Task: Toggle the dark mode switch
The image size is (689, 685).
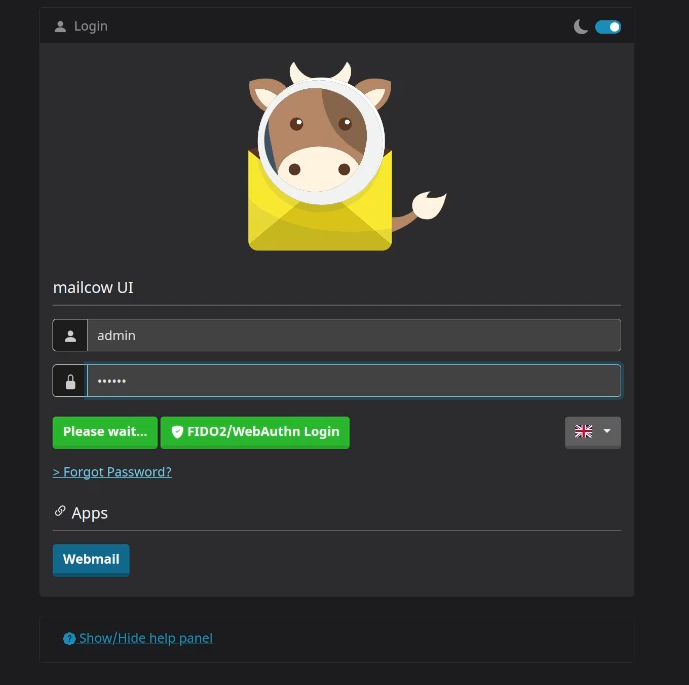Action: 608,27
